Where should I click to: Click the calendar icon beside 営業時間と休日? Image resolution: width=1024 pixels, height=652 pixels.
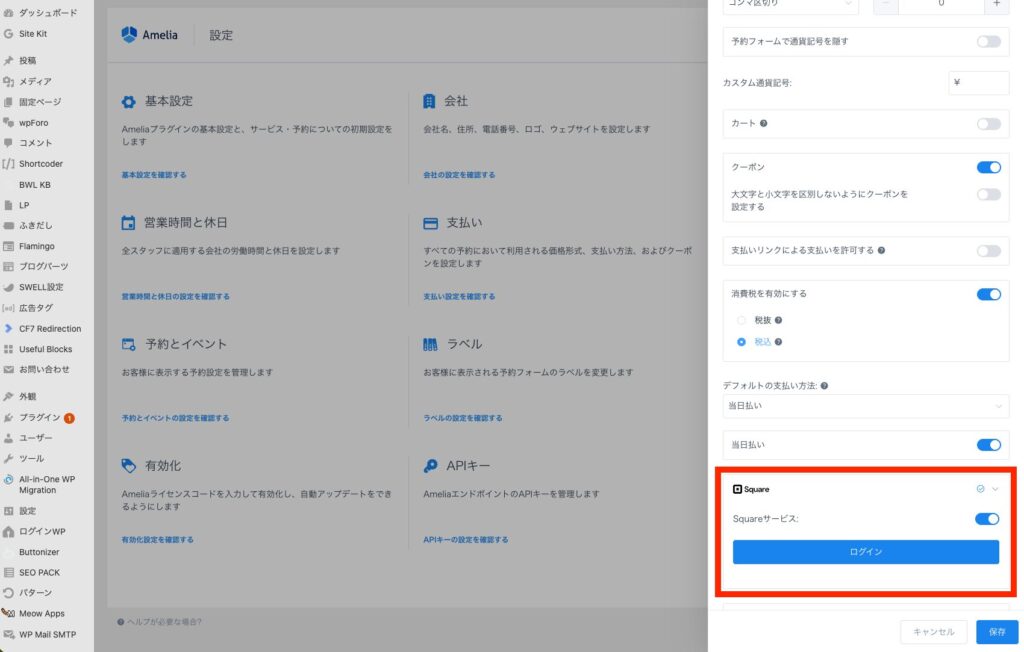(129, 223)
